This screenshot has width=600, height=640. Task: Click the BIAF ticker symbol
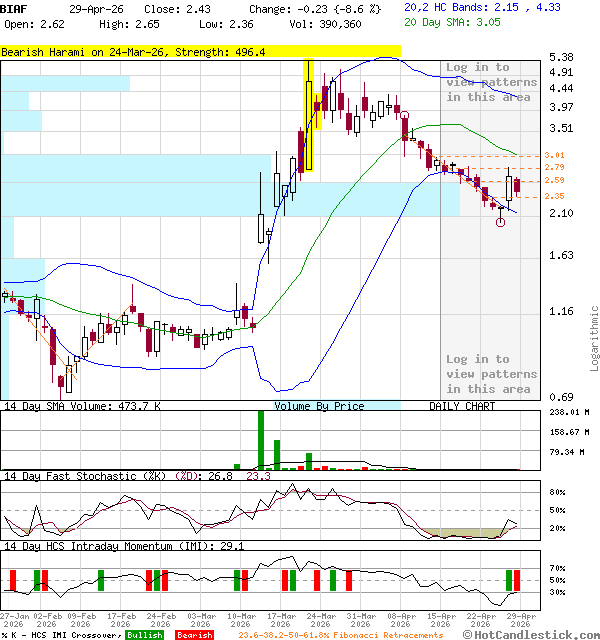14,8
